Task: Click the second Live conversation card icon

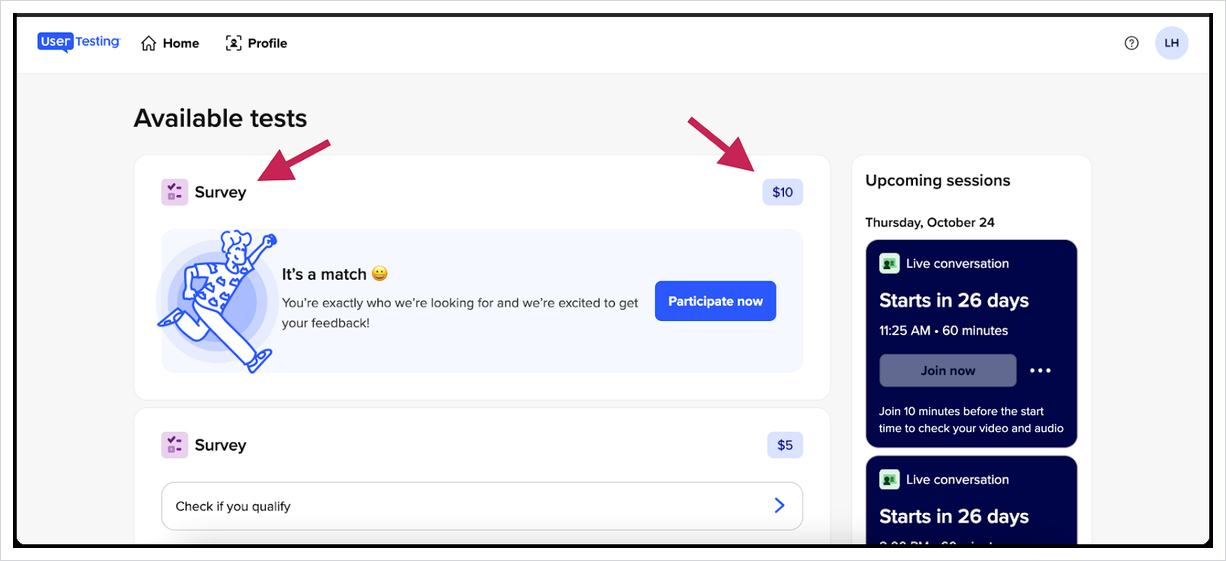Action: (889, 480)
